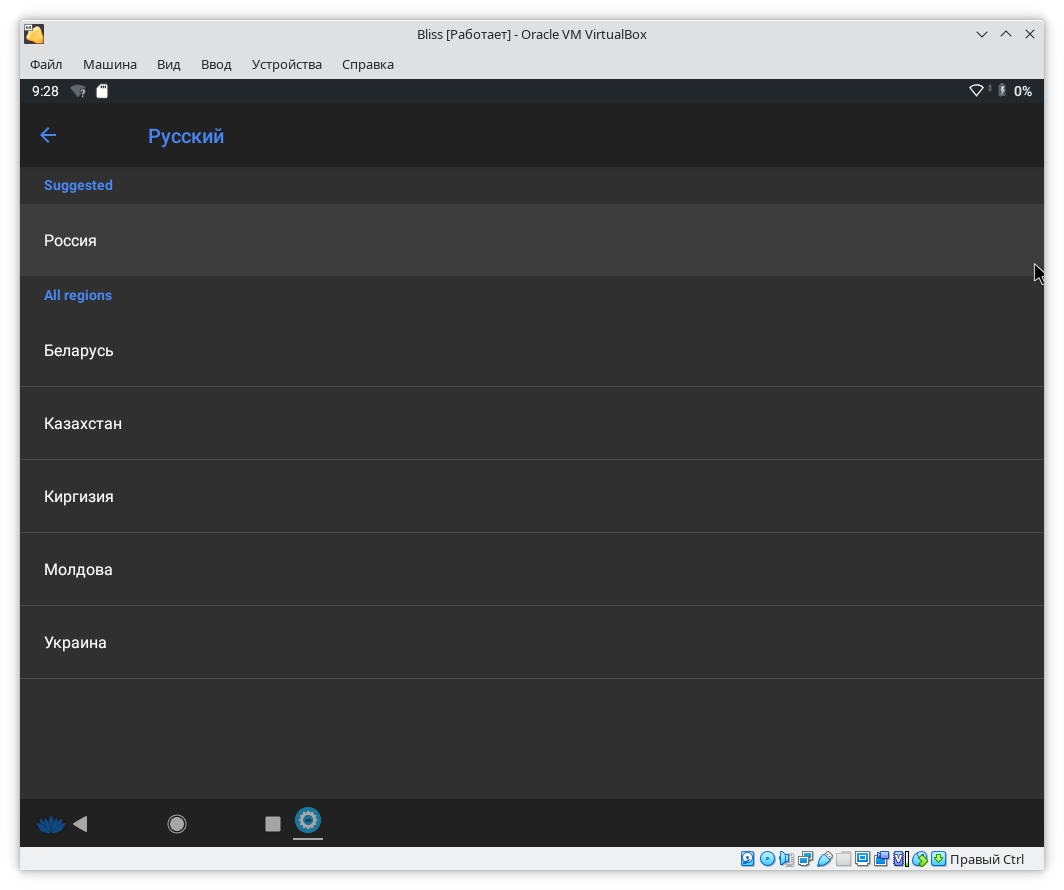Tap the recent apps square button
This screenshot has width=1064, height=890.
click(x=272, y=824)
